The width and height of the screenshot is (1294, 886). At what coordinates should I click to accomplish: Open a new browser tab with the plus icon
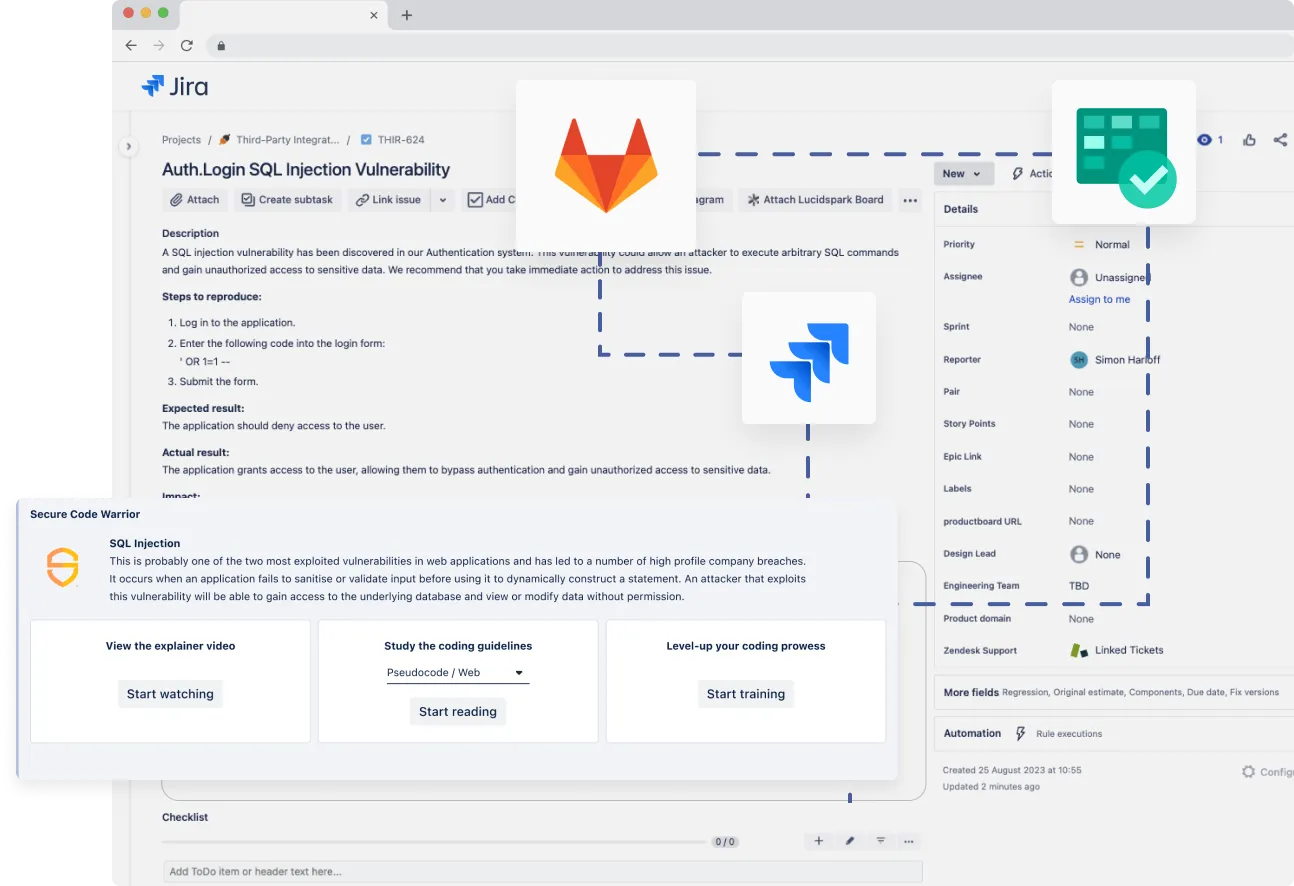click(x=407, y=15)
